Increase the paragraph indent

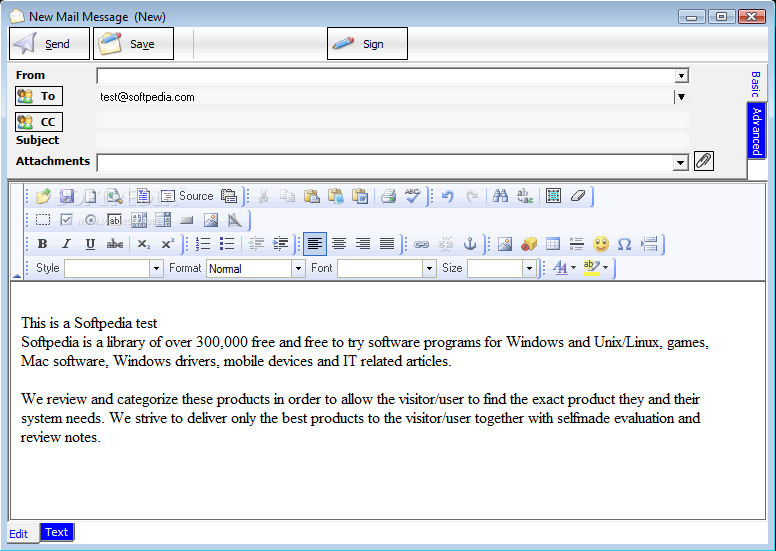(x=280, y=244)
